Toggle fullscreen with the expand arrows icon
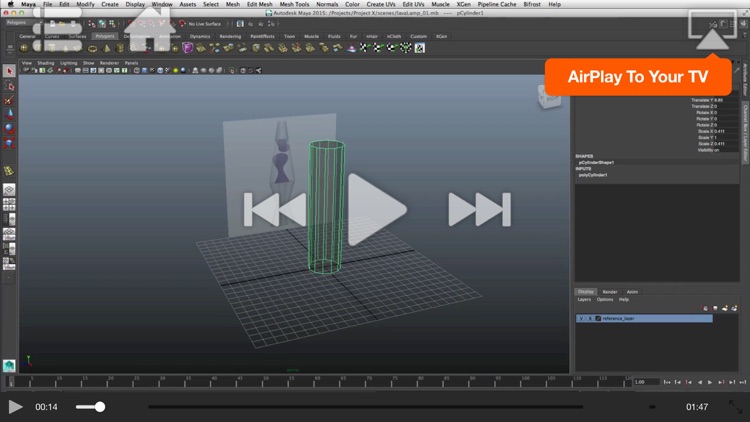Screen dimensions: 750x422 [x=735, y=407]
